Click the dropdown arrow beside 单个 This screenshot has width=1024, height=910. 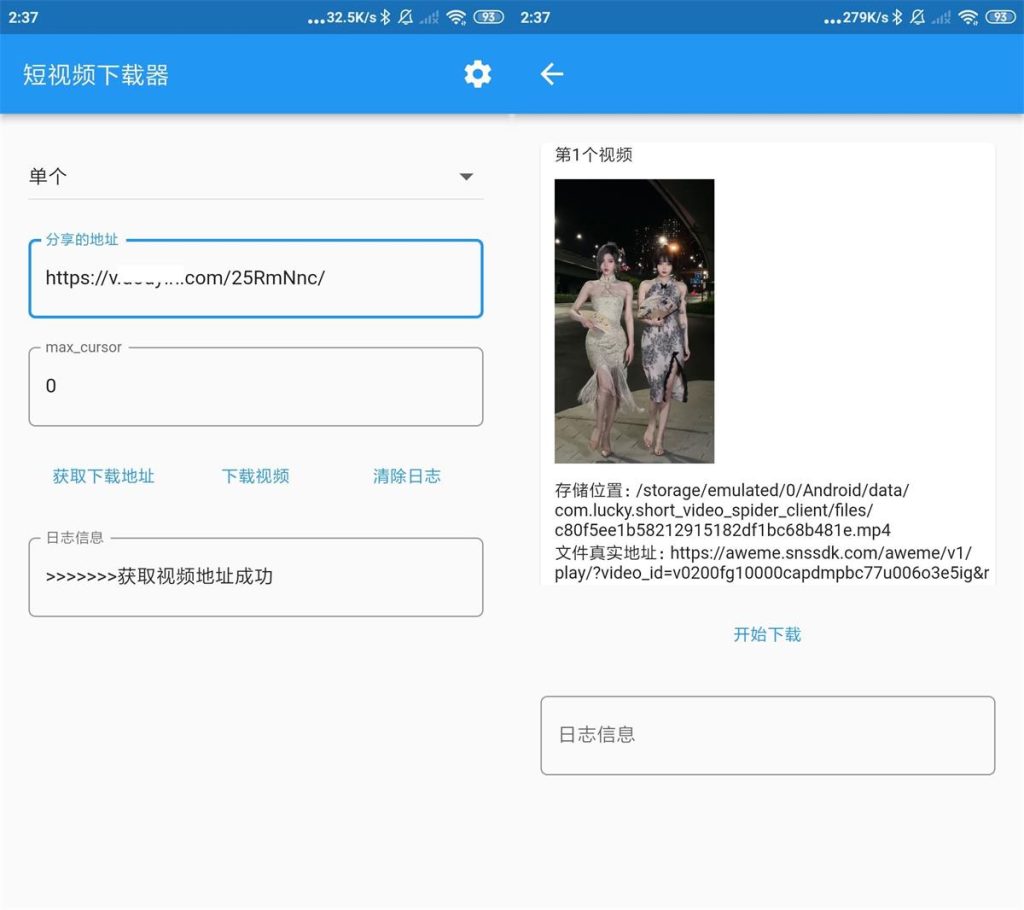tap(466, 176)
